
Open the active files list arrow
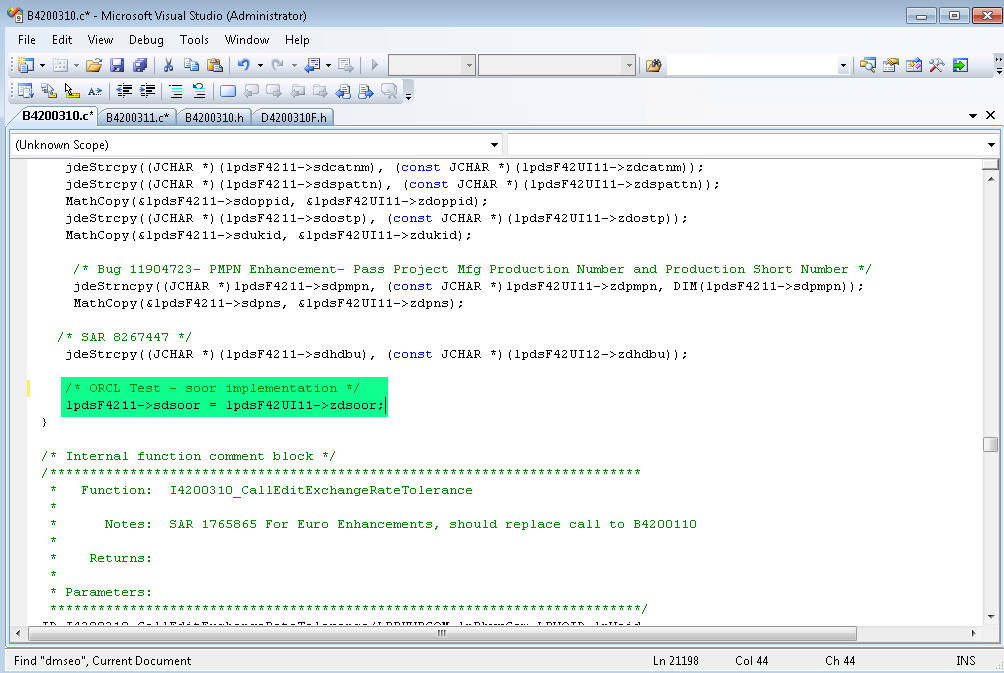(973, 115)
